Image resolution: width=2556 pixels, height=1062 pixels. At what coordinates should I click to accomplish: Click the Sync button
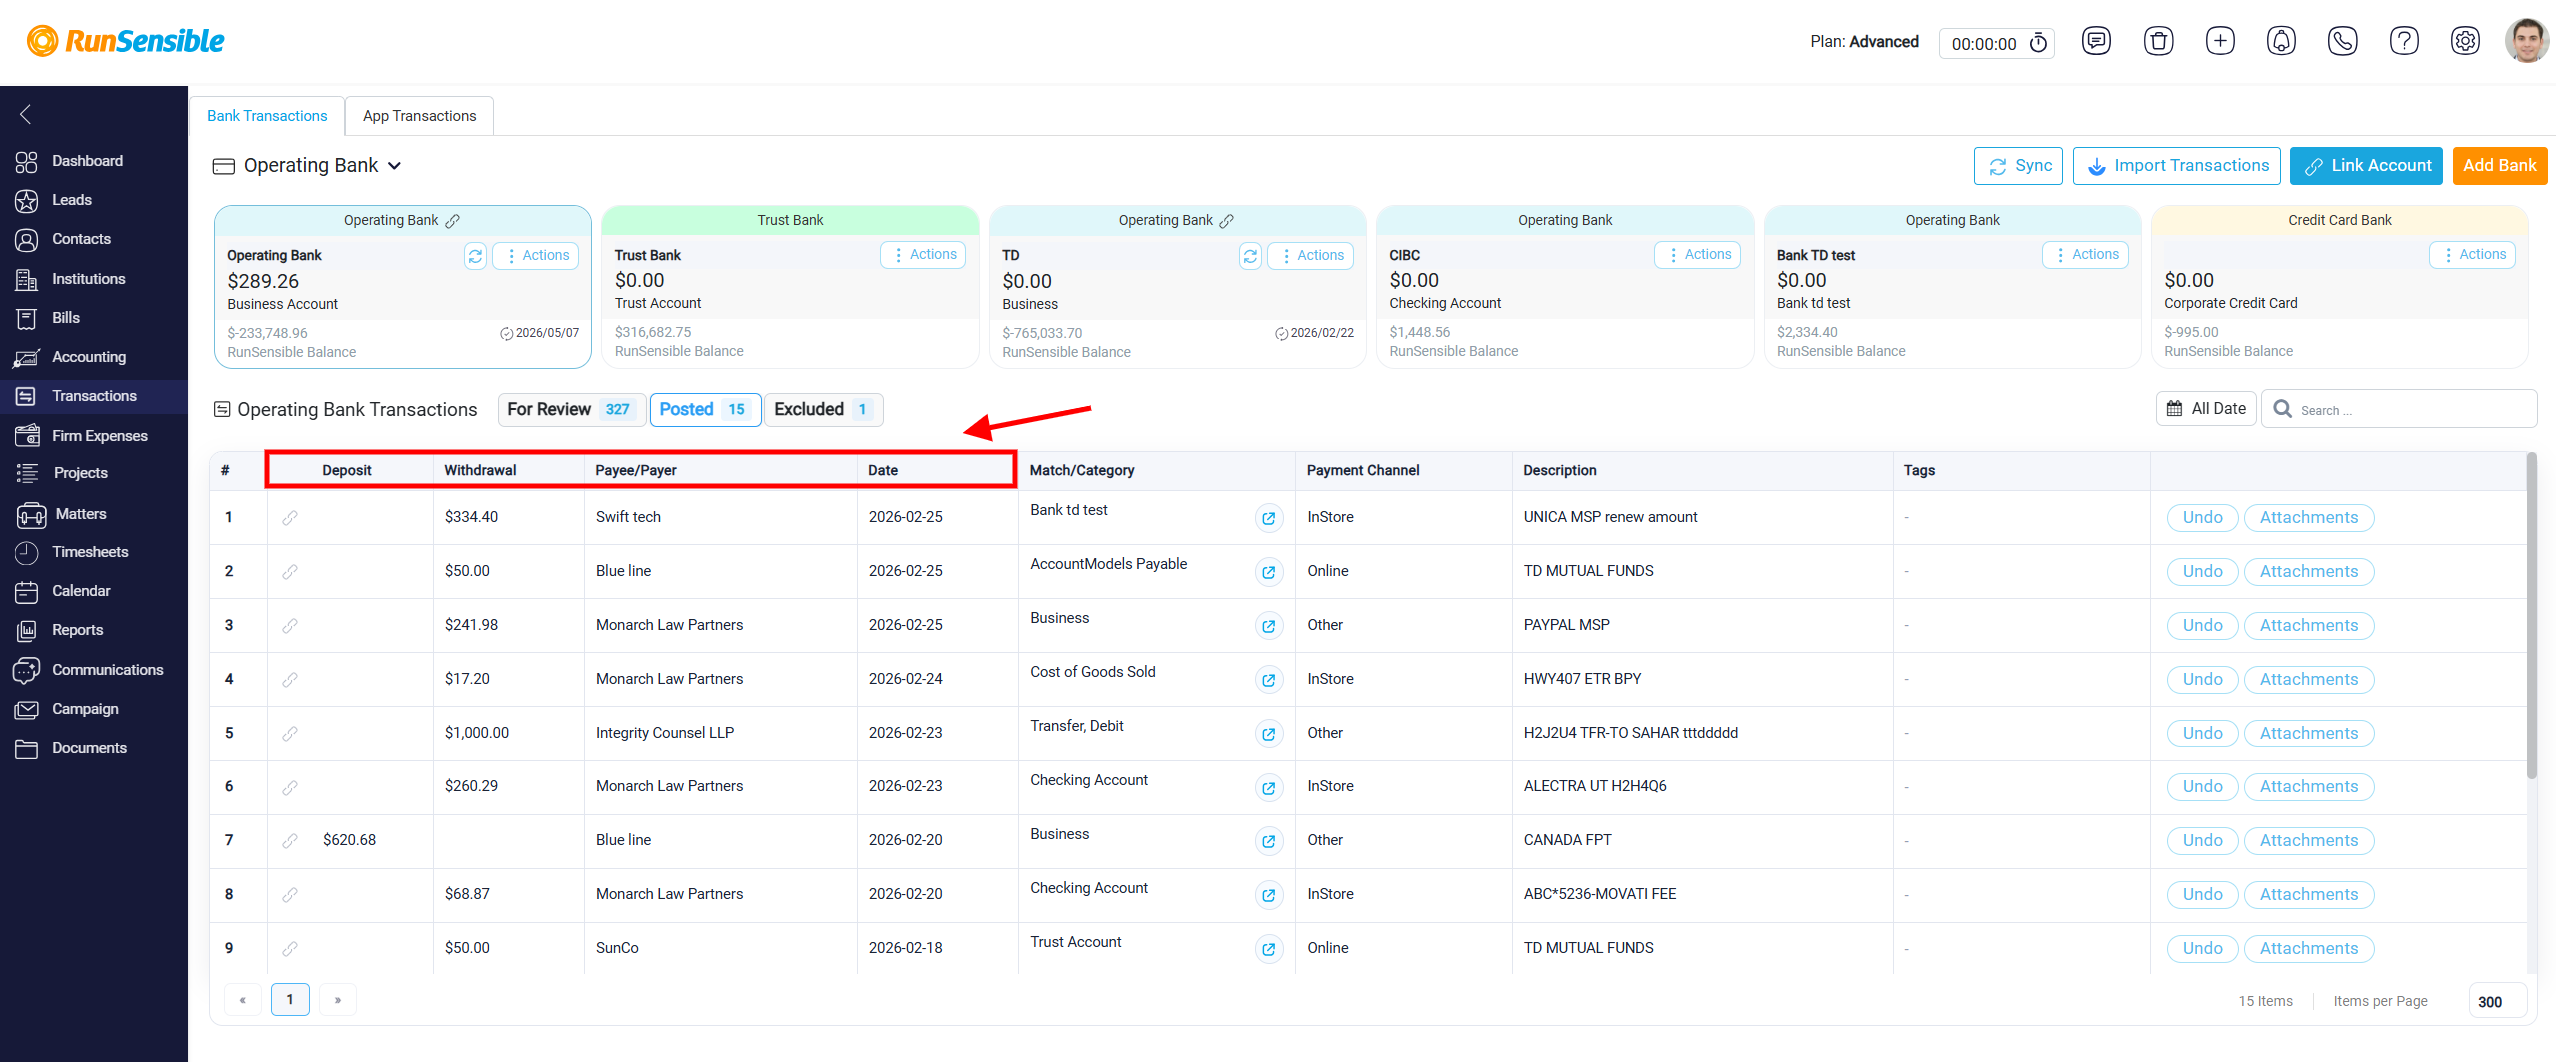[x=2018, y=166]
